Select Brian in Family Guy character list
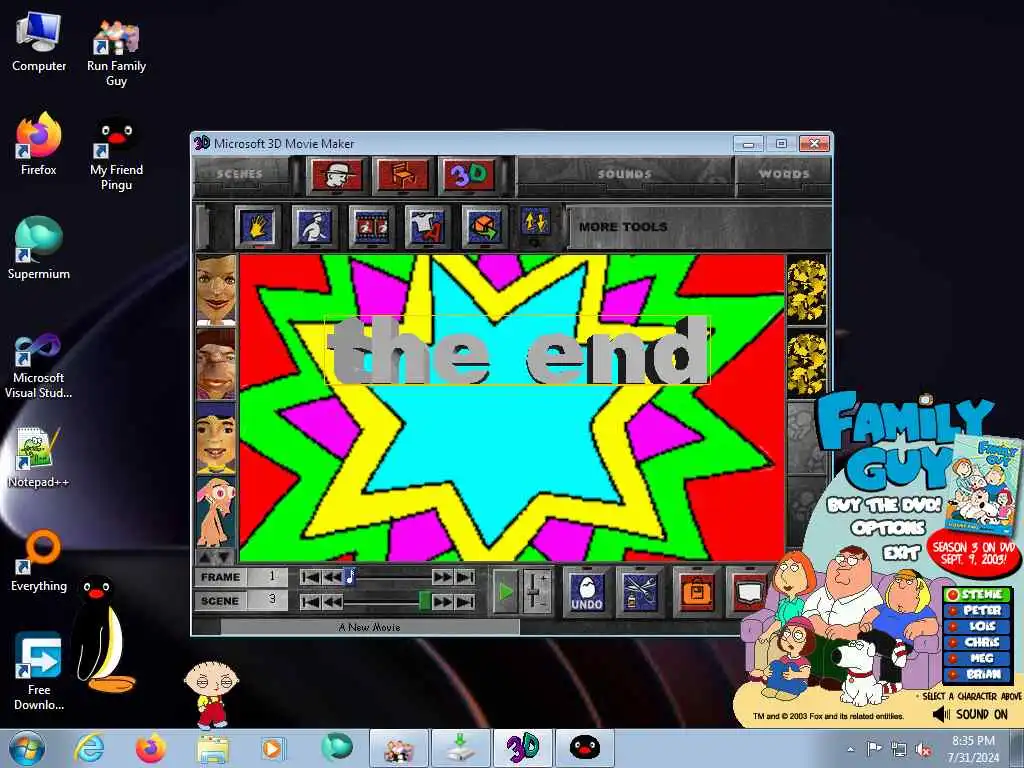The image size is (1024, 768). [978, 674]
